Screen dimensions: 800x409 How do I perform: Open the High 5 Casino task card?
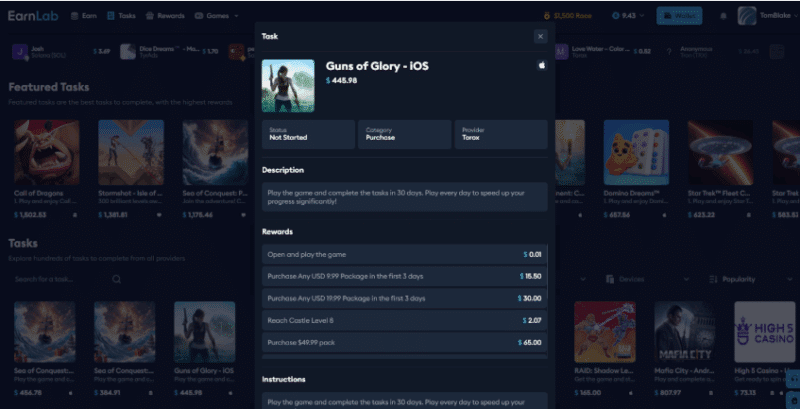pyautogui.click(x=765, y=349)
